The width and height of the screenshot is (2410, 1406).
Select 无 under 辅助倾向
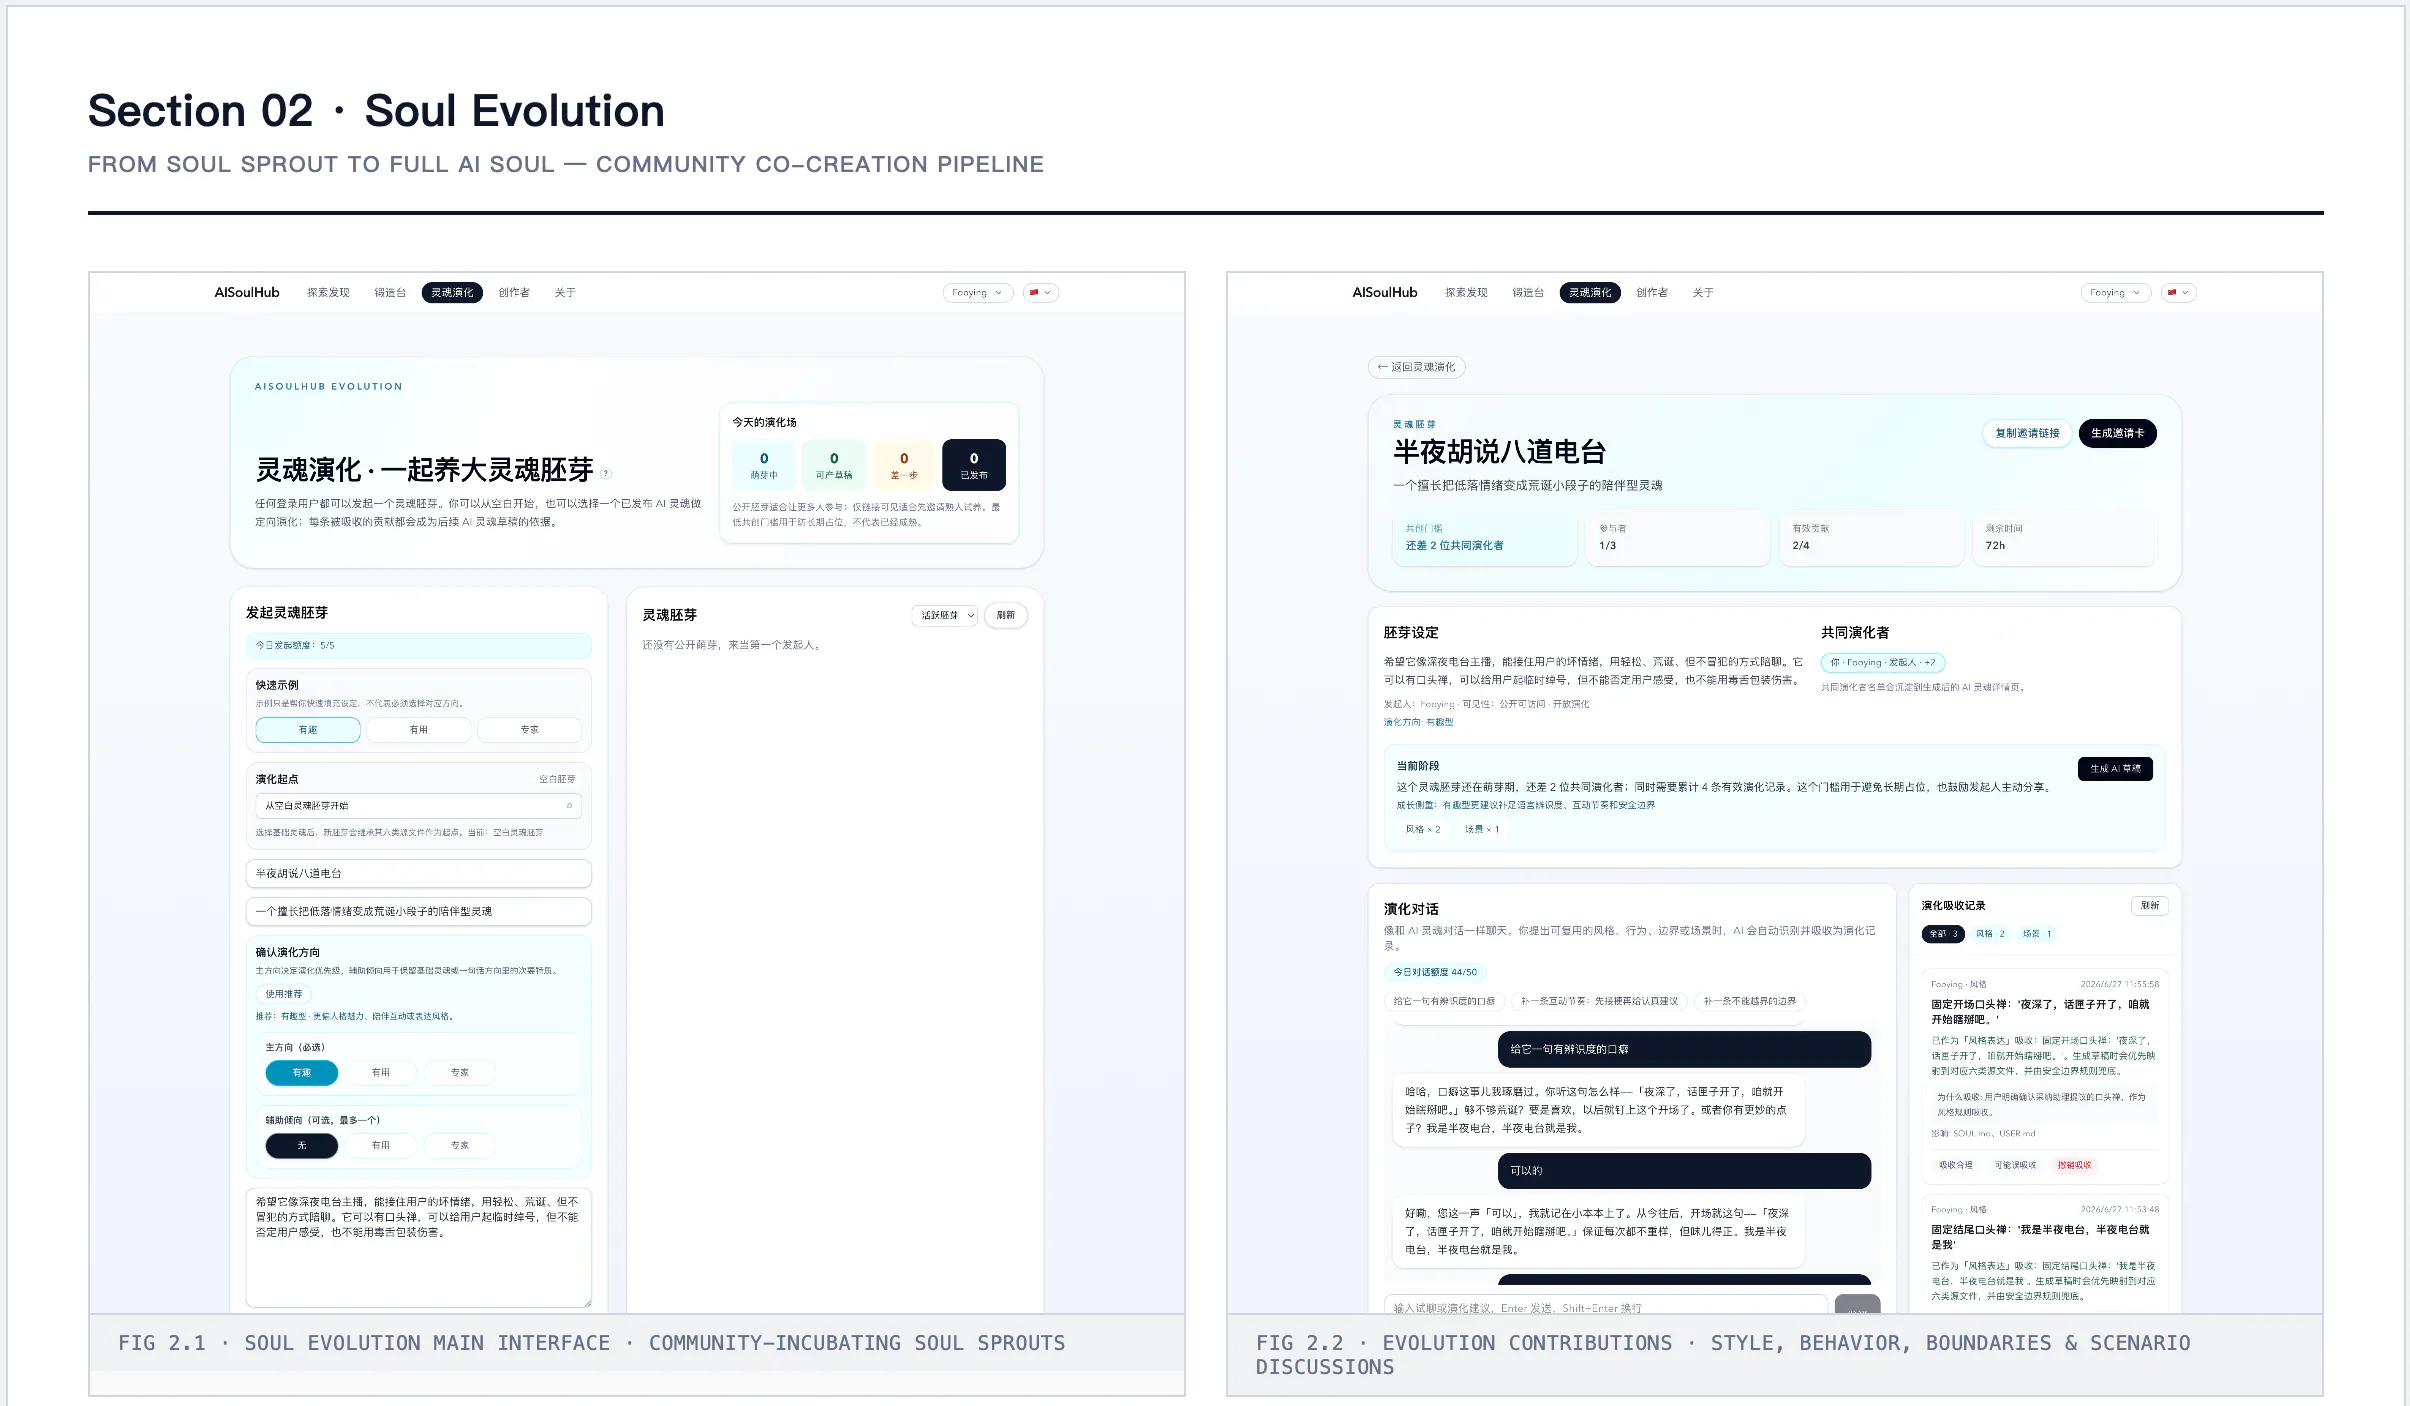[302, 1145]
